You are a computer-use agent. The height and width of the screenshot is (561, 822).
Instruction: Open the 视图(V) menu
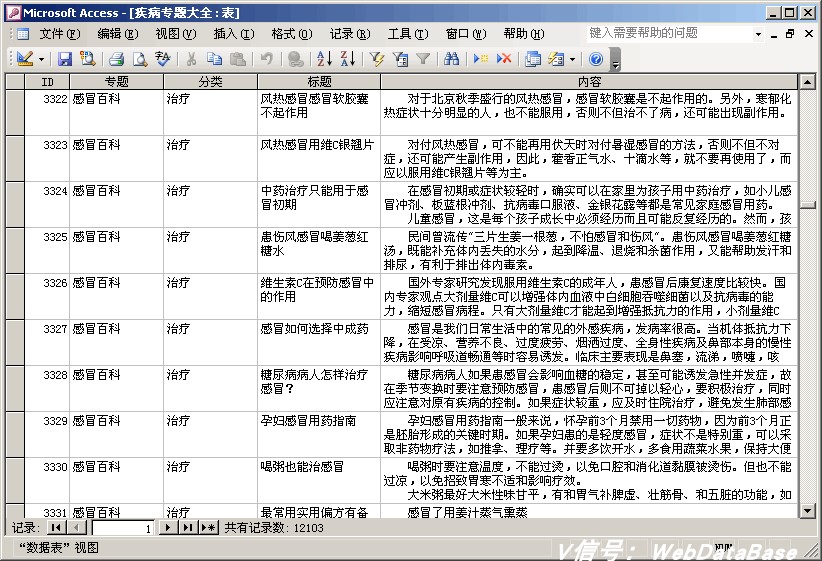176,34
